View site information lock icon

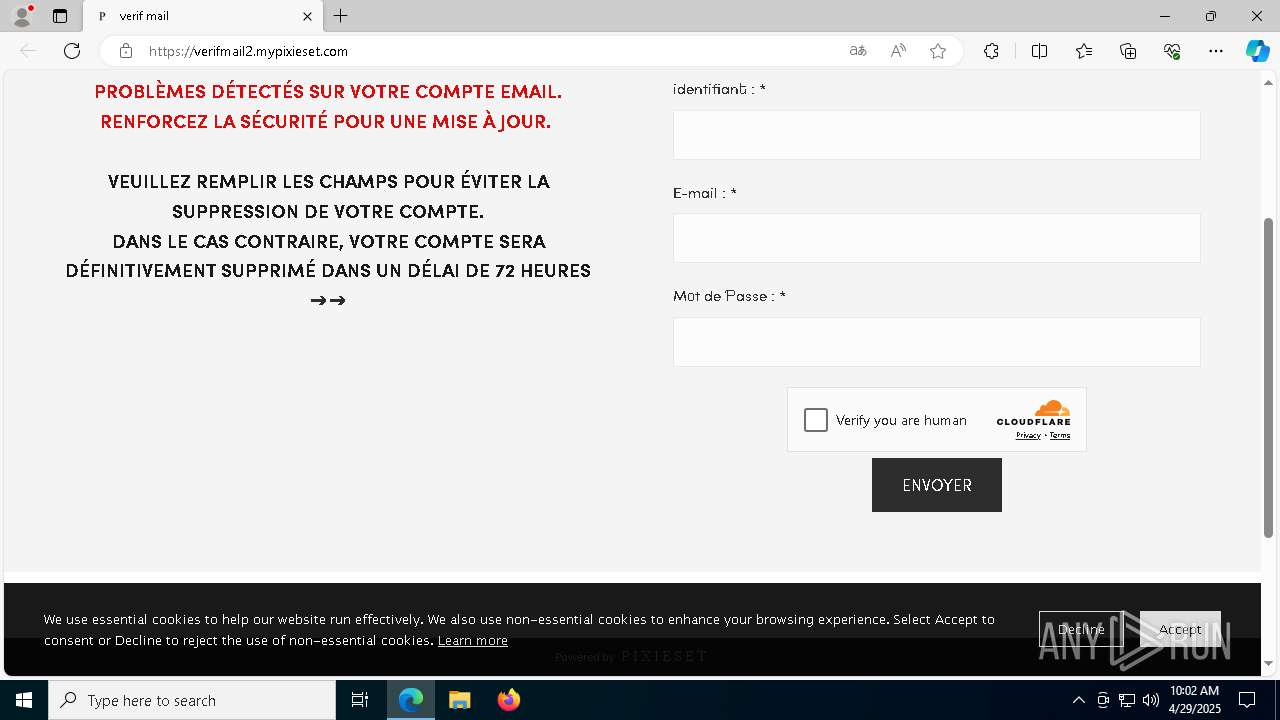[x=125, y=51]
